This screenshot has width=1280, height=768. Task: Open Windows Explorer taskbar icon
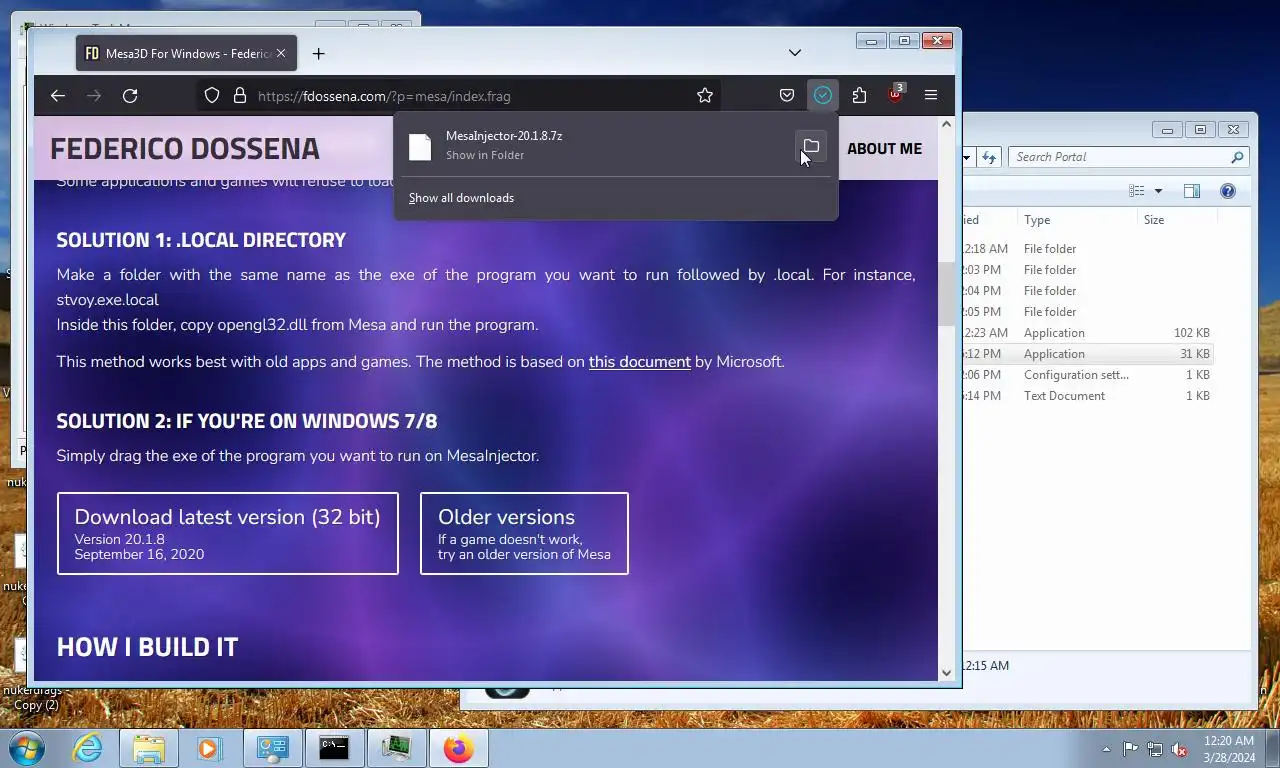pyautogui.click(x=149, y=748)
